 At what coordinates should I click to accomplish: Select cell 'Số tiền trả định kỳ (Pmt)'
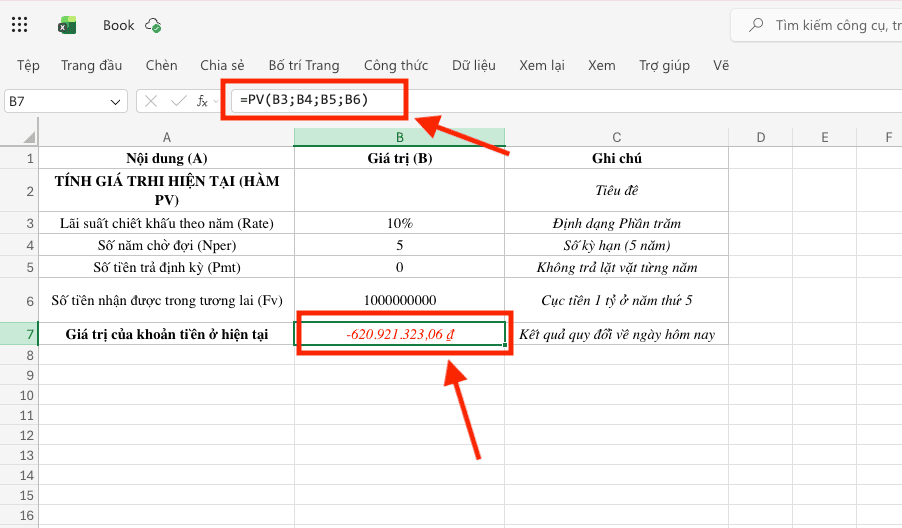166,267
